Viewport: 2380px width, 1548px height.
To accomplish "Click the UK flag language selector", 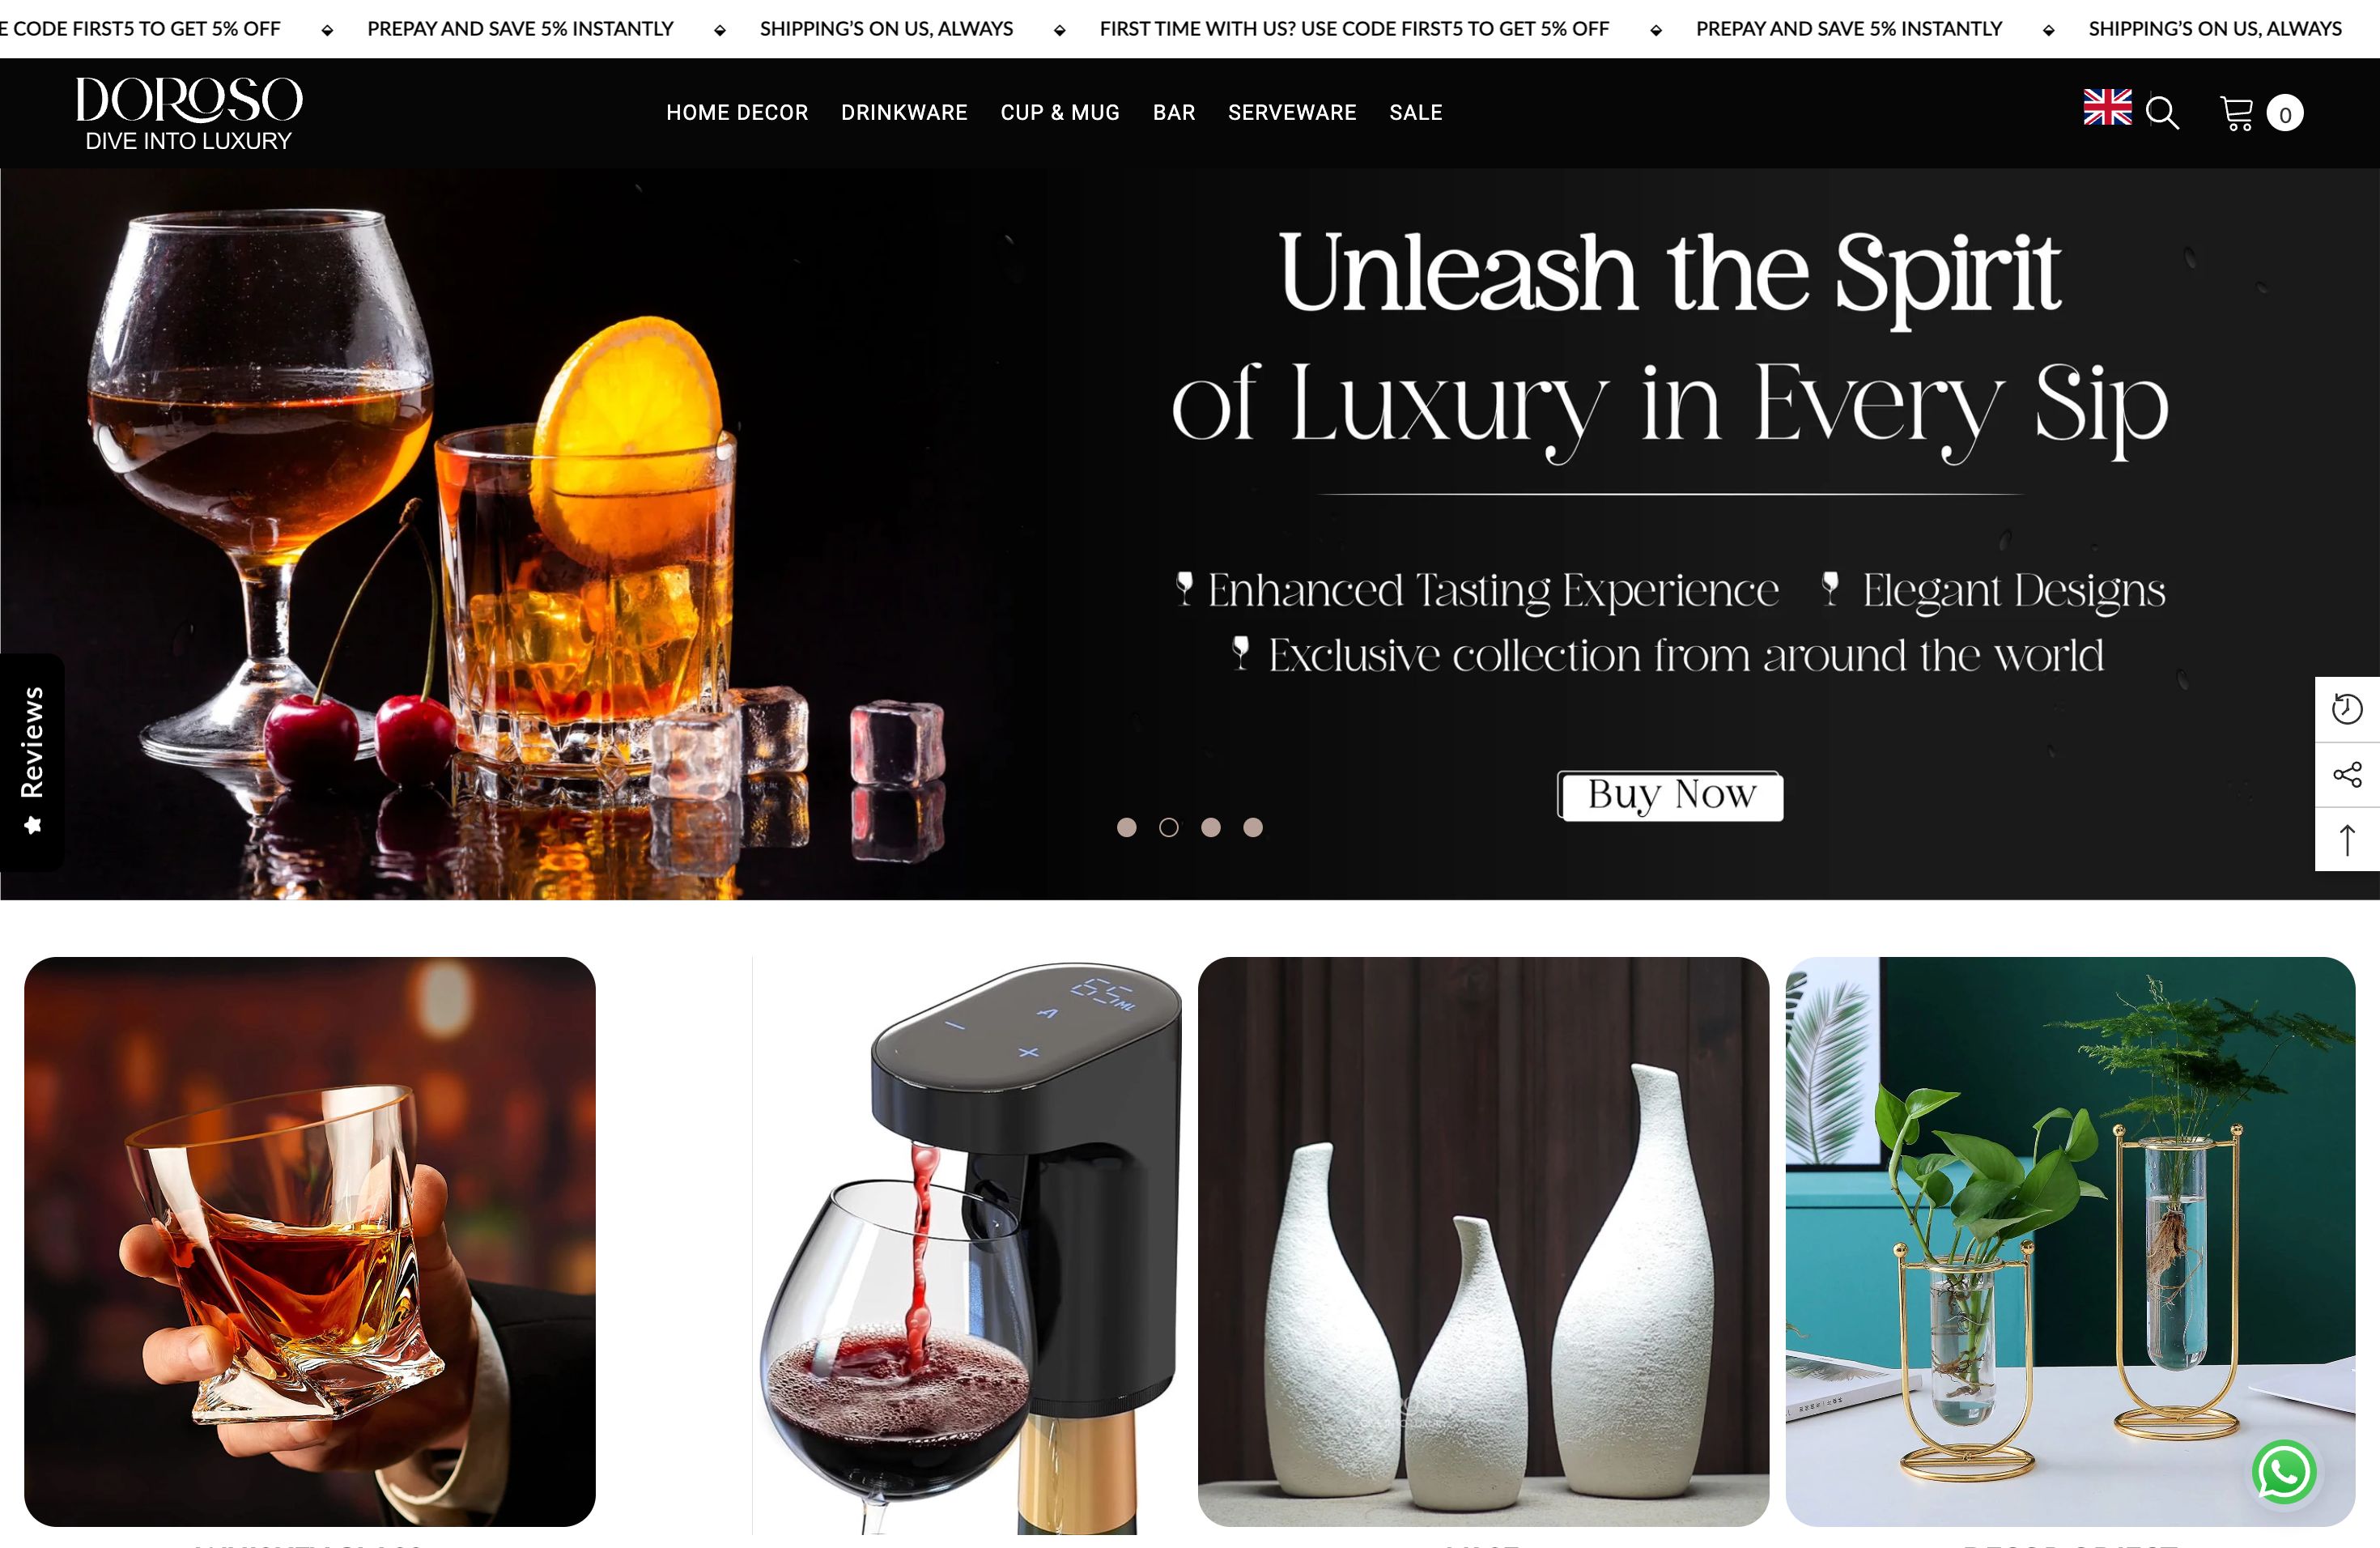I will pos(2107,107).
